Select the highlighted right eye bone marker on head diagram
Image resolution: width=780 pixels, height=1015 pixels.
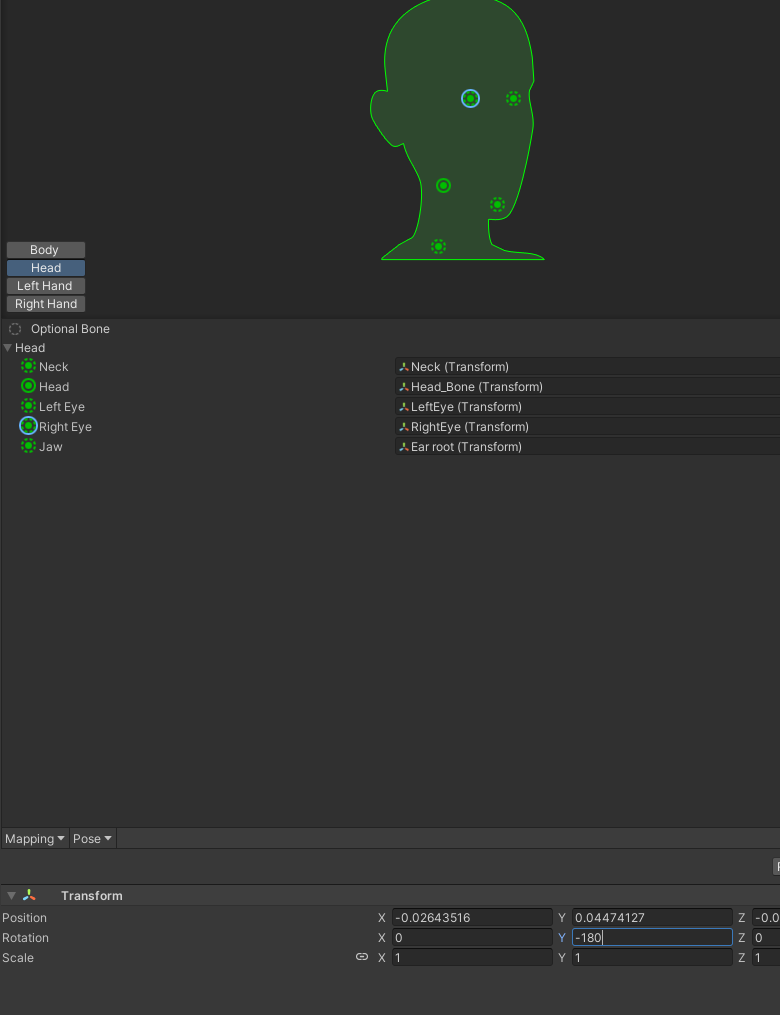(x=471, y=98)
